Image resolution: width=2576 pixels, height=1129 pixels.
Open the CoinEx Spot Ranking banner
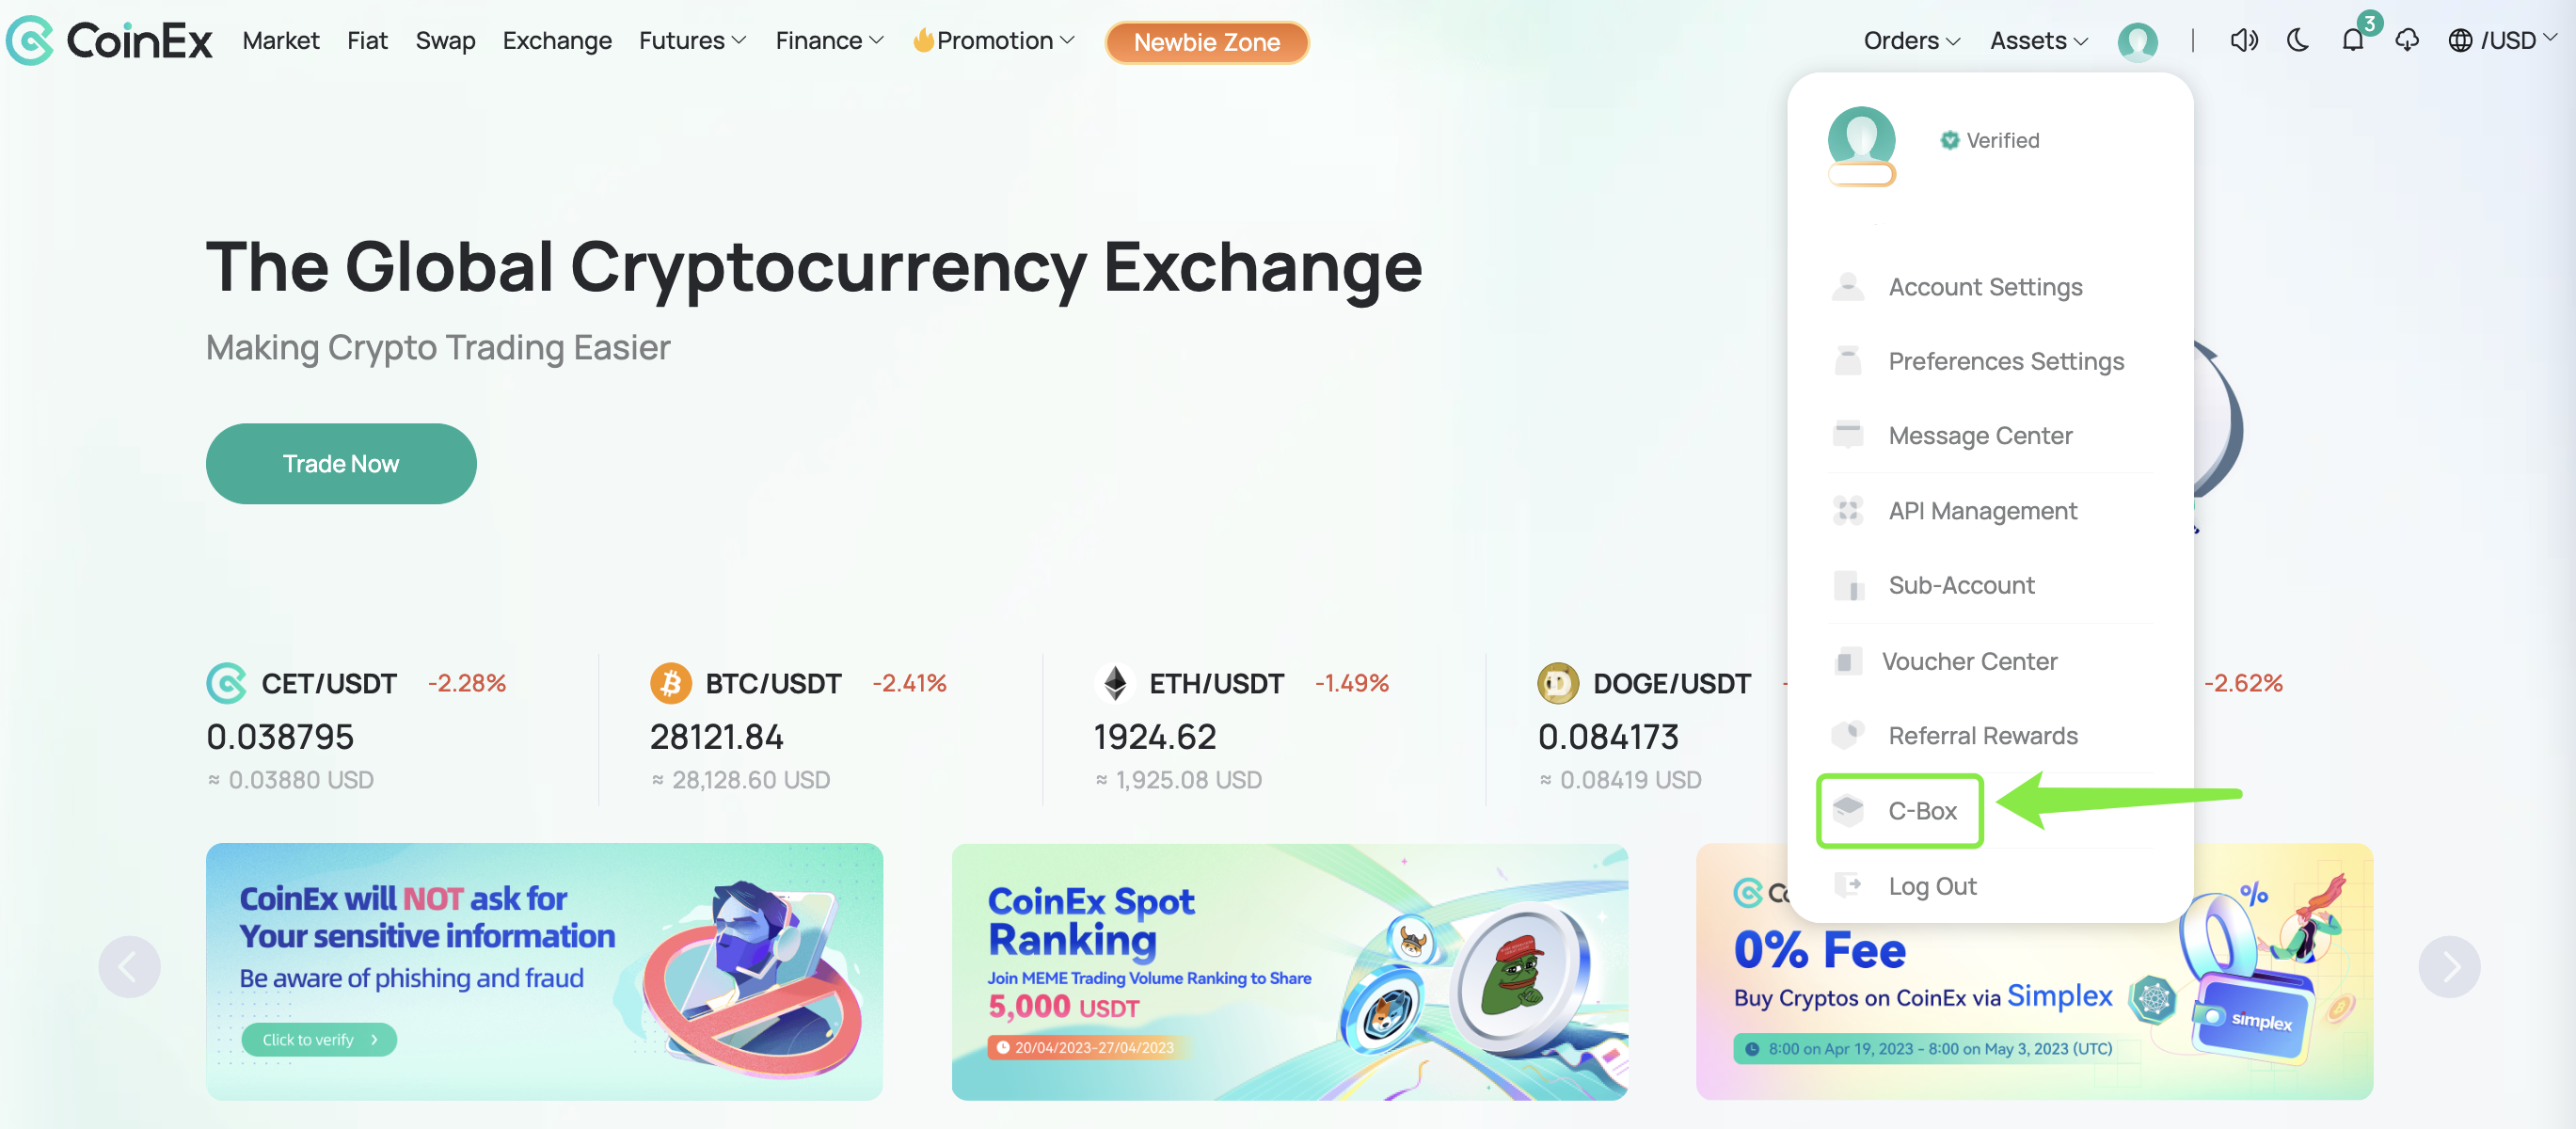[x=1289, y=972]
